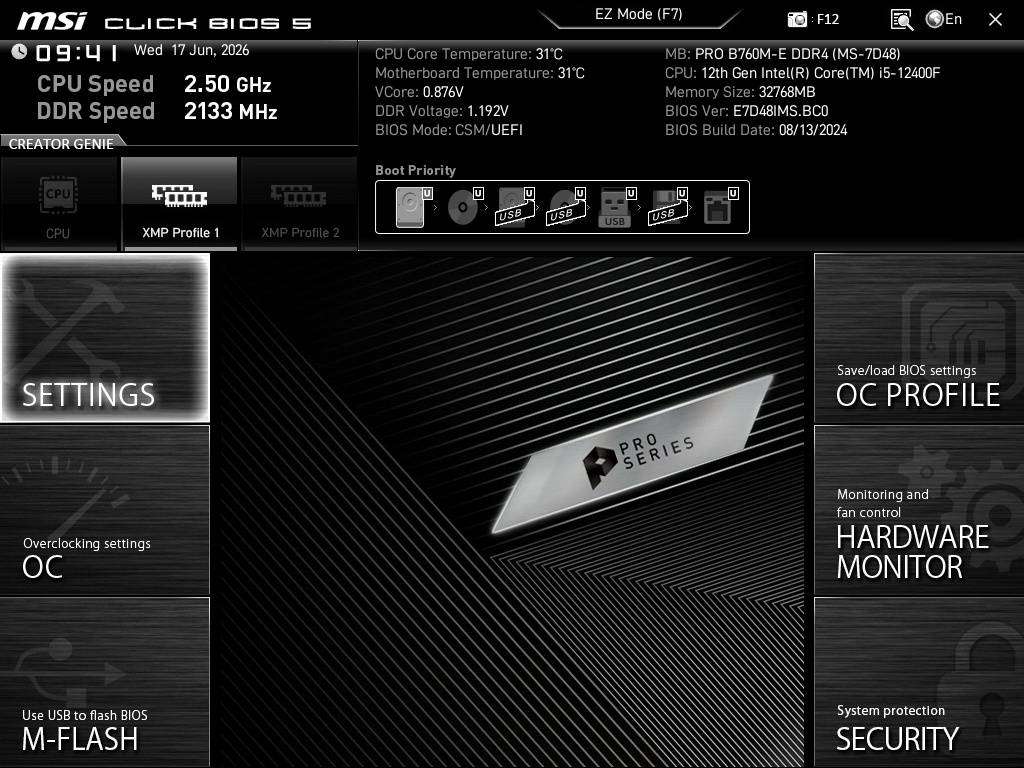Click the BIOS Mode CSM/UEFI text
1024x768 pixels.
(x=449, y=130)
